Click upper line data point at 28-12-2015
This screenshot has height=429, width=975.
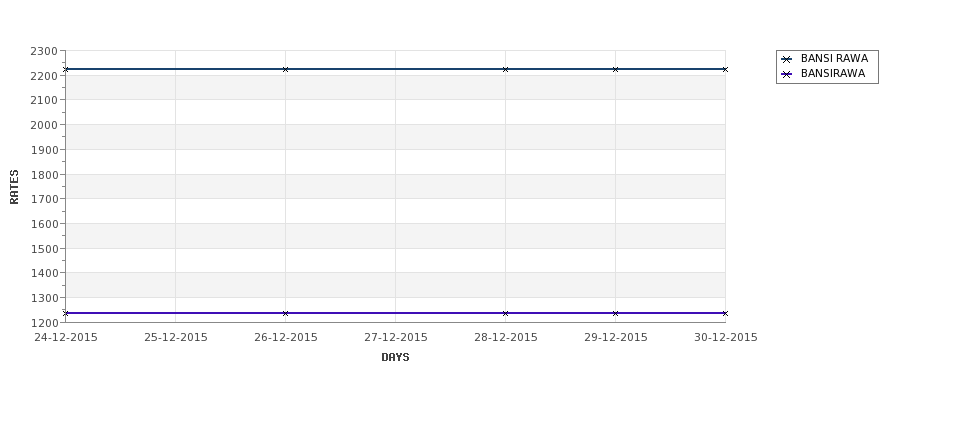(505, 69)
